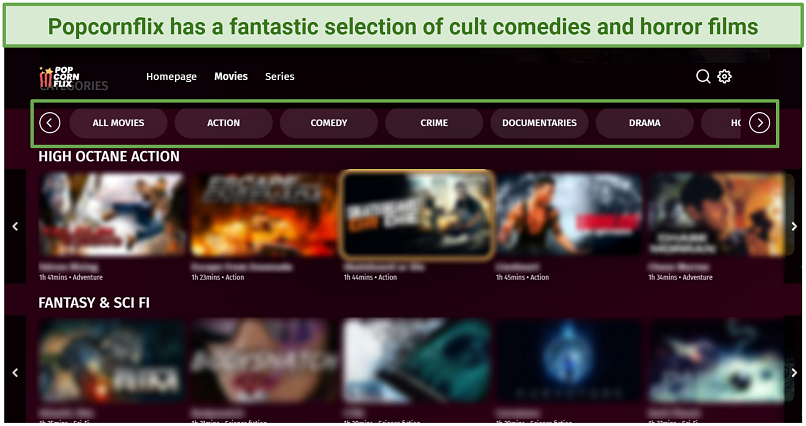Slide High Octane Action row left
806x426 pixels.
[x=15, y=226]
